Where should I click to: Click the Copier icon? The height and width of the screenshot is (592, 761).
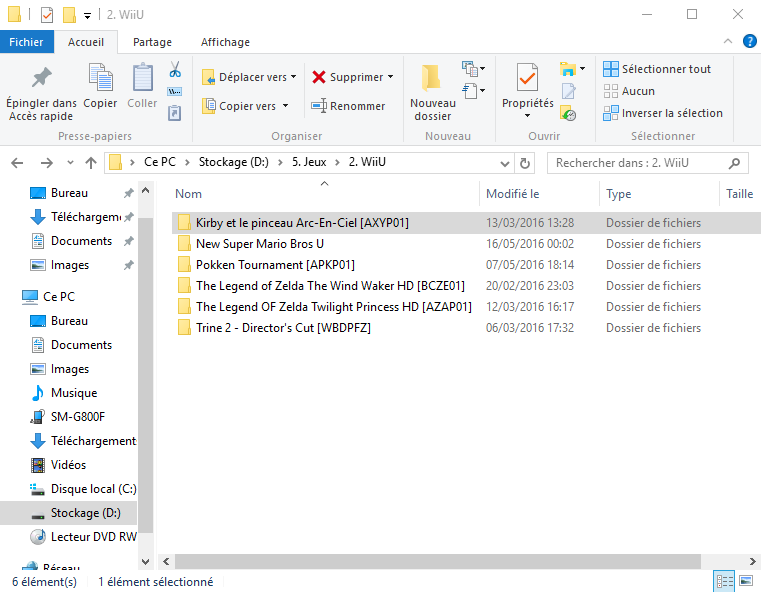point(100,86)
